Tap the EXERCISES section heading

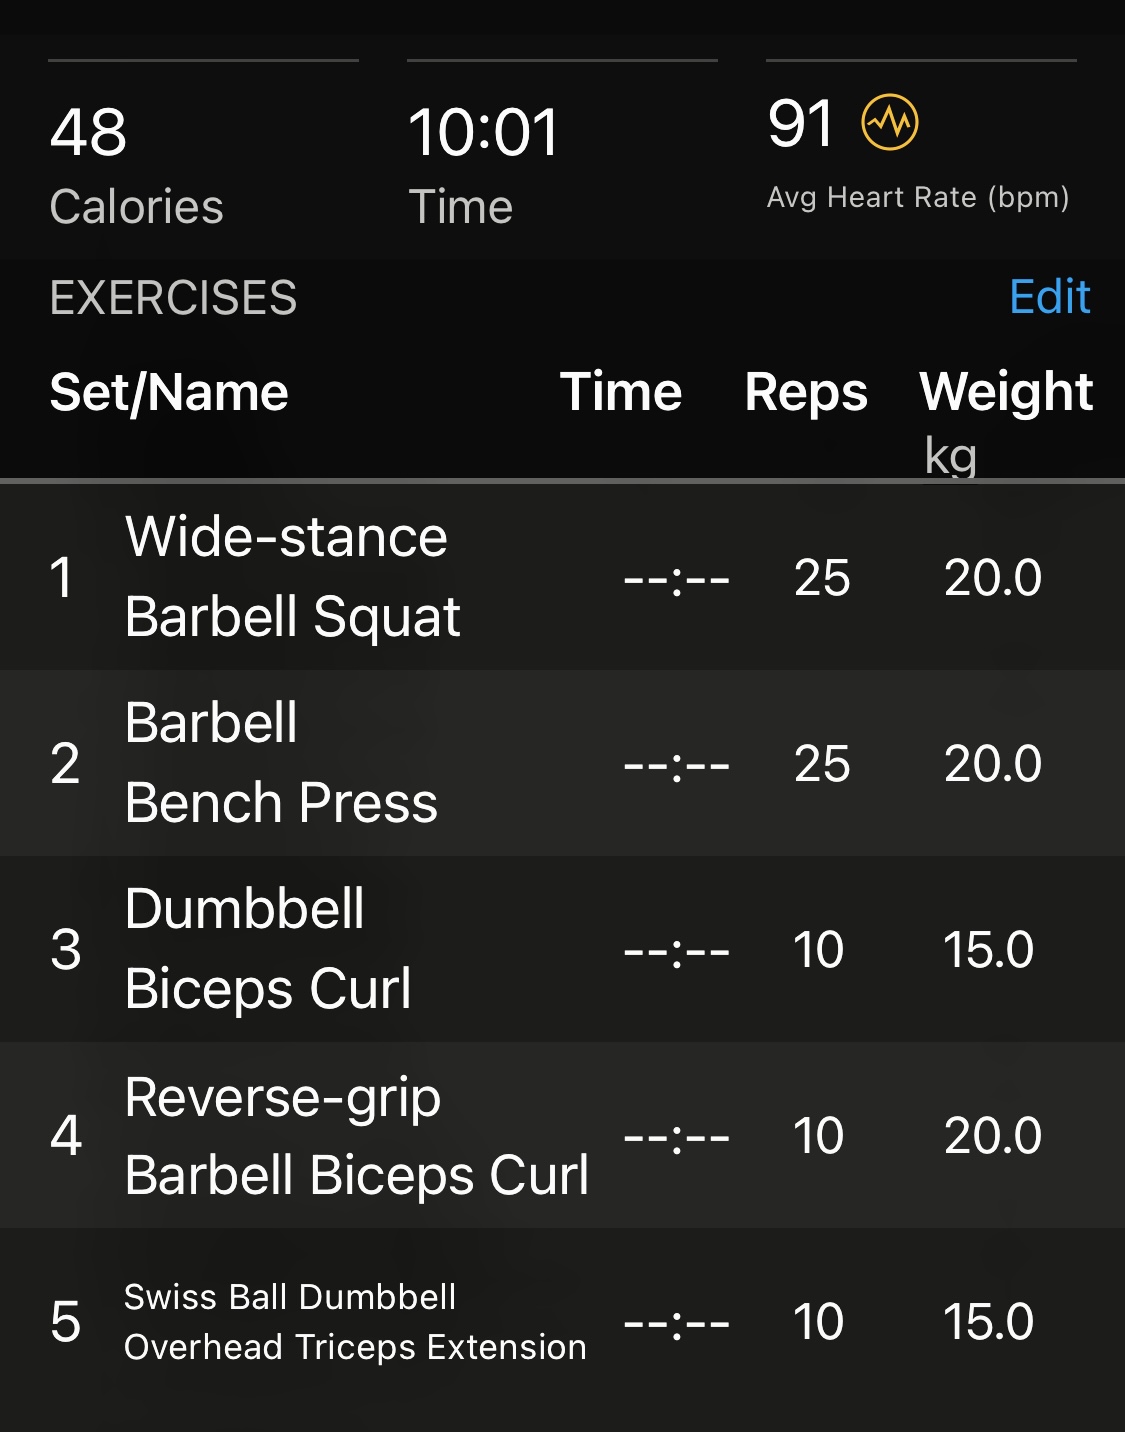(x=173, y=298)
